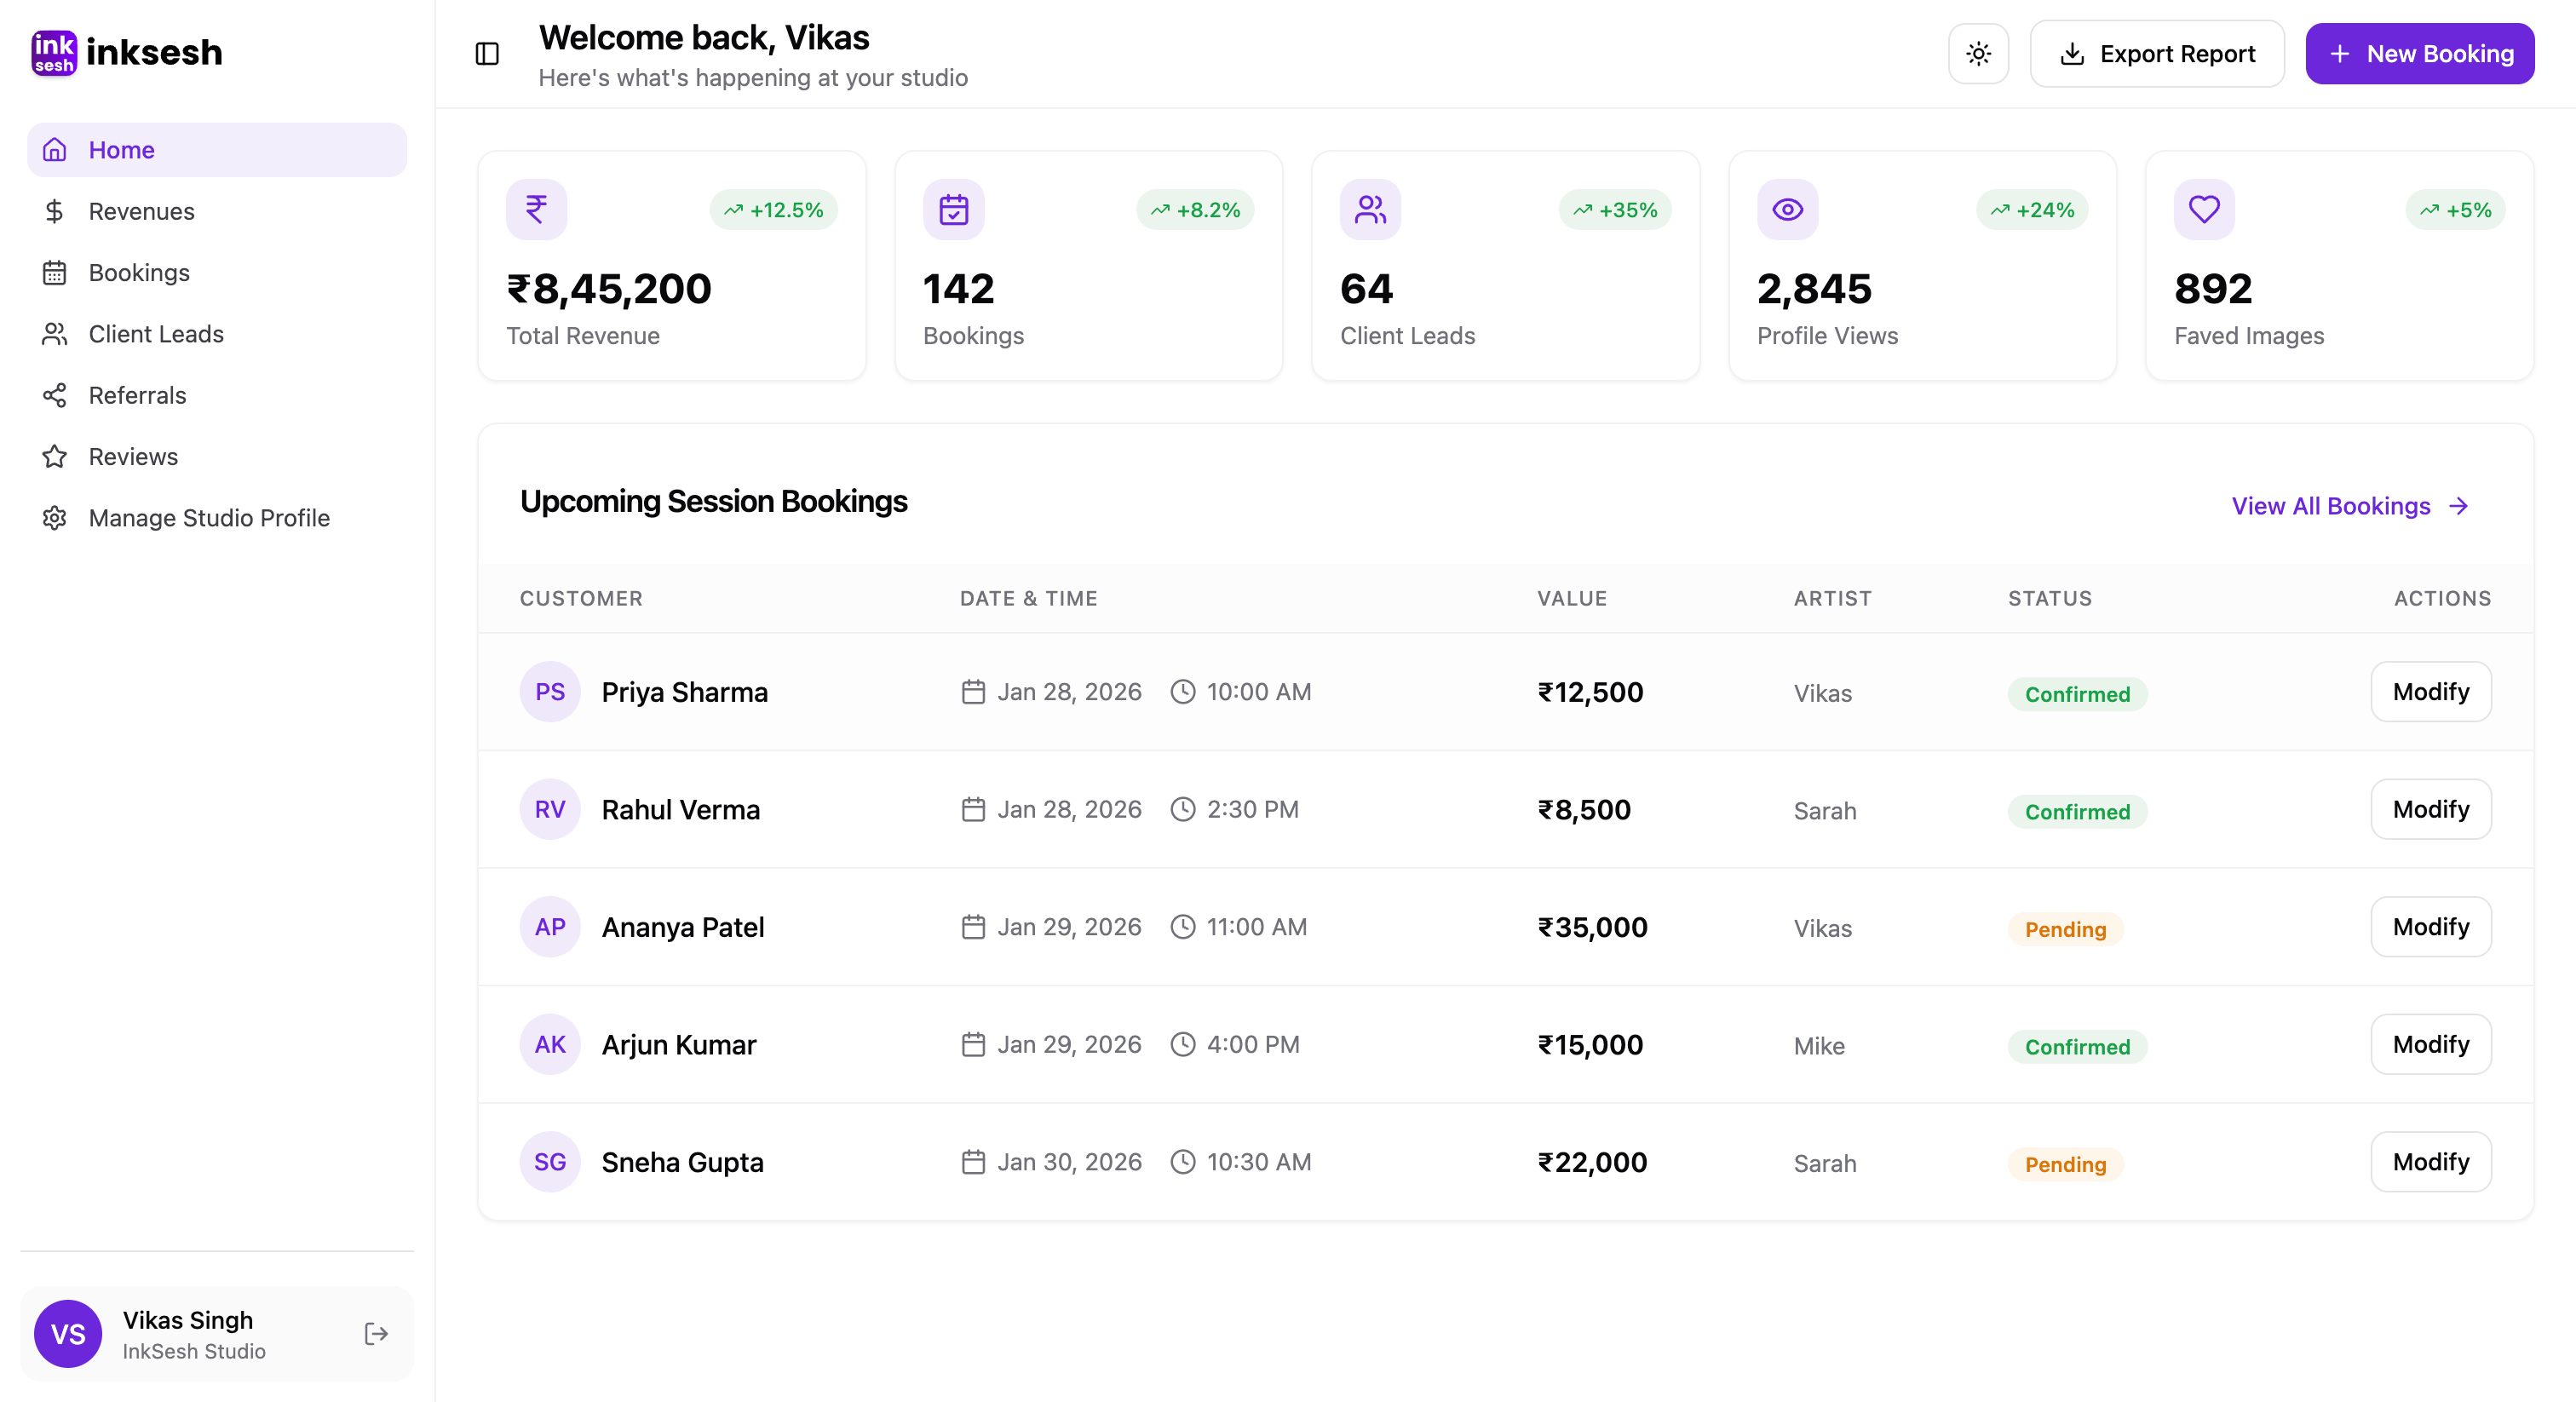Click the New Booking button
Viewport: 2576px width, 1402px height.
click(2419, 54)
